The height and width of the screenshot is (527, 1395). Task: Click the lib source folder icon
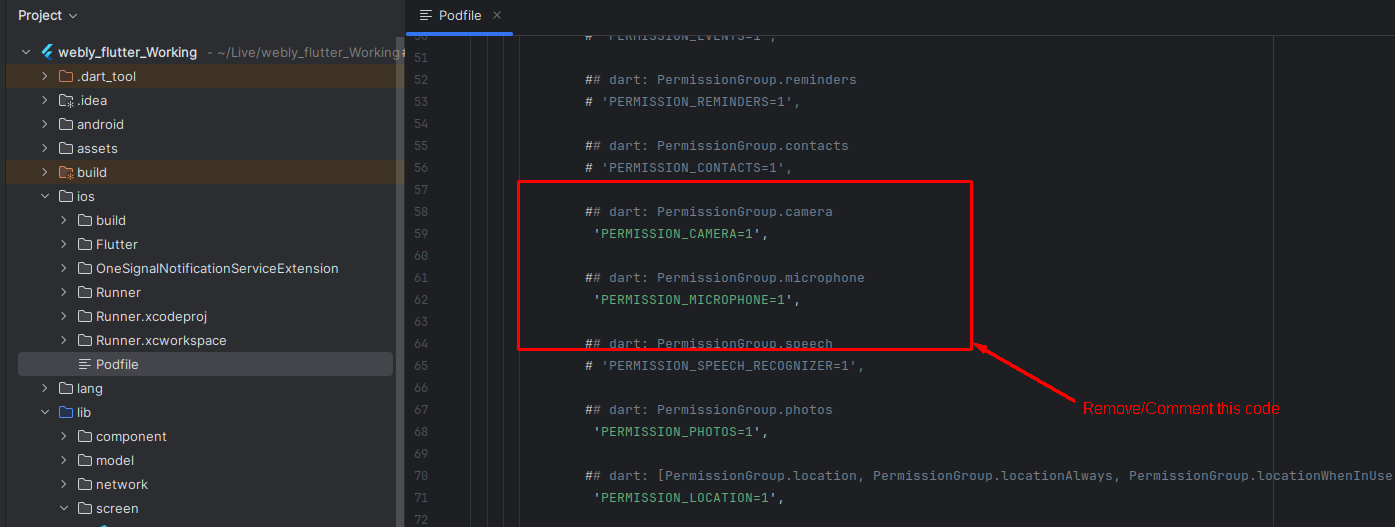[x=66, y=413]
